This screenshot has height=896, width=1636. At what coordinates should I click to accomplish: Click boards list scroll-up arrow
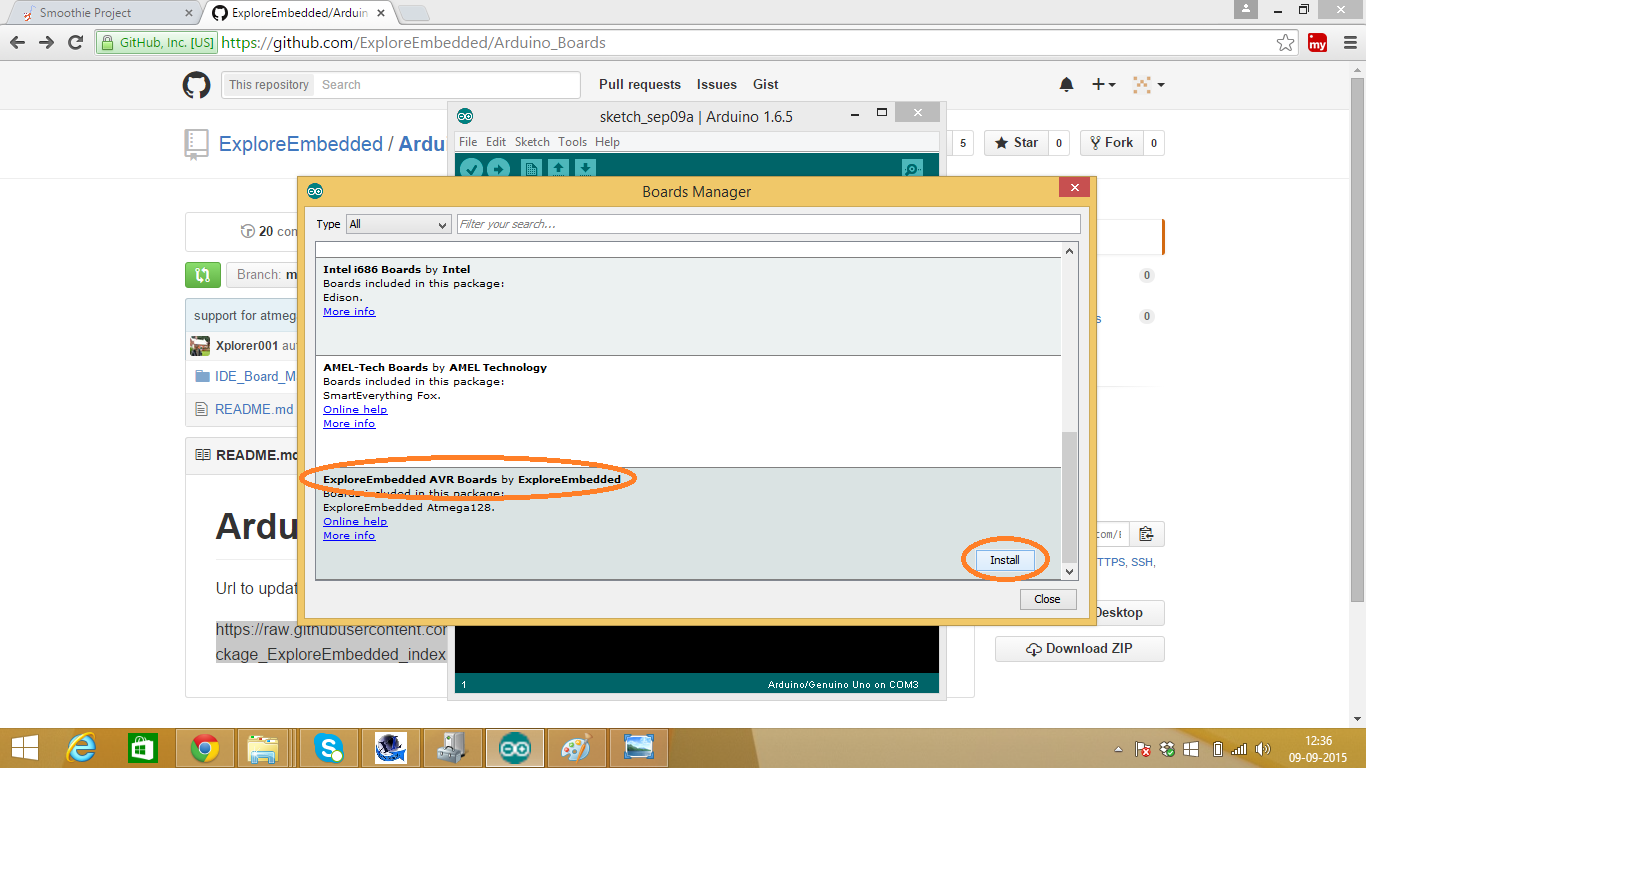click(1069, 251)
